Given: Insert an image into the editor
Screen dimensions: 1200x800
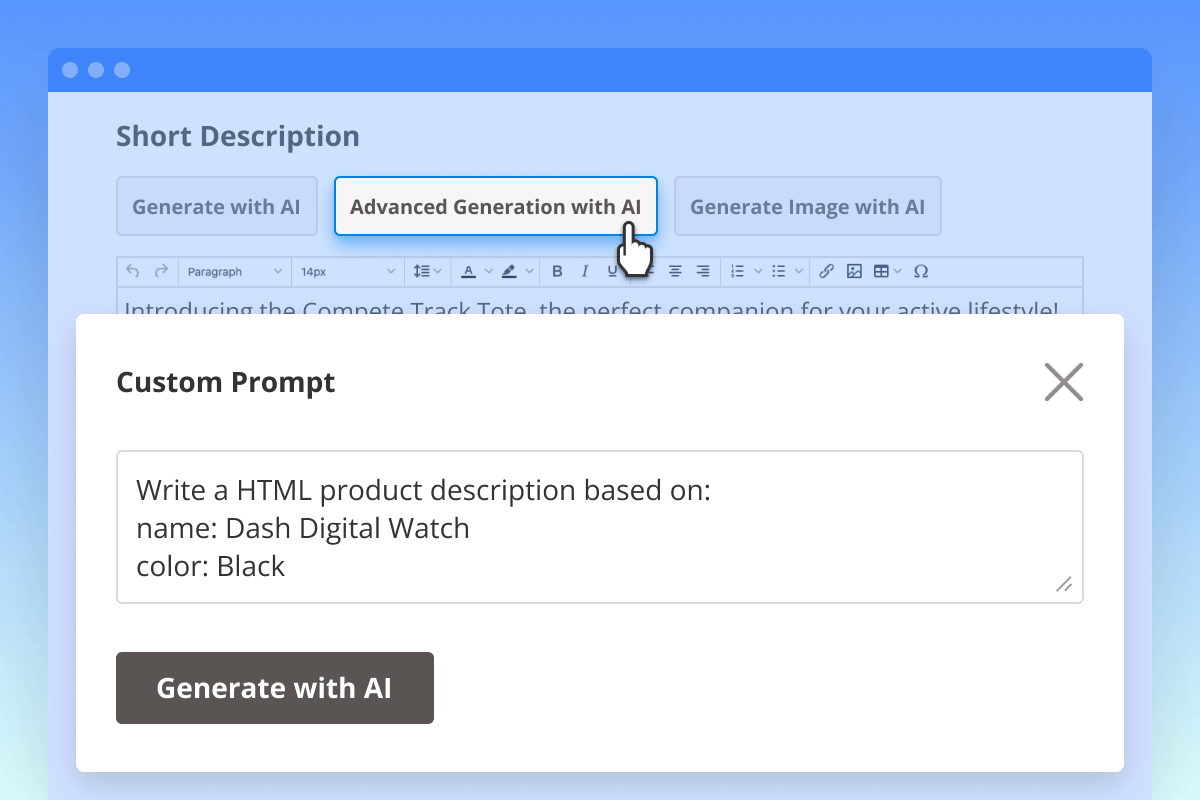Looking at the screenshot, I should click(x=854, y=271).
